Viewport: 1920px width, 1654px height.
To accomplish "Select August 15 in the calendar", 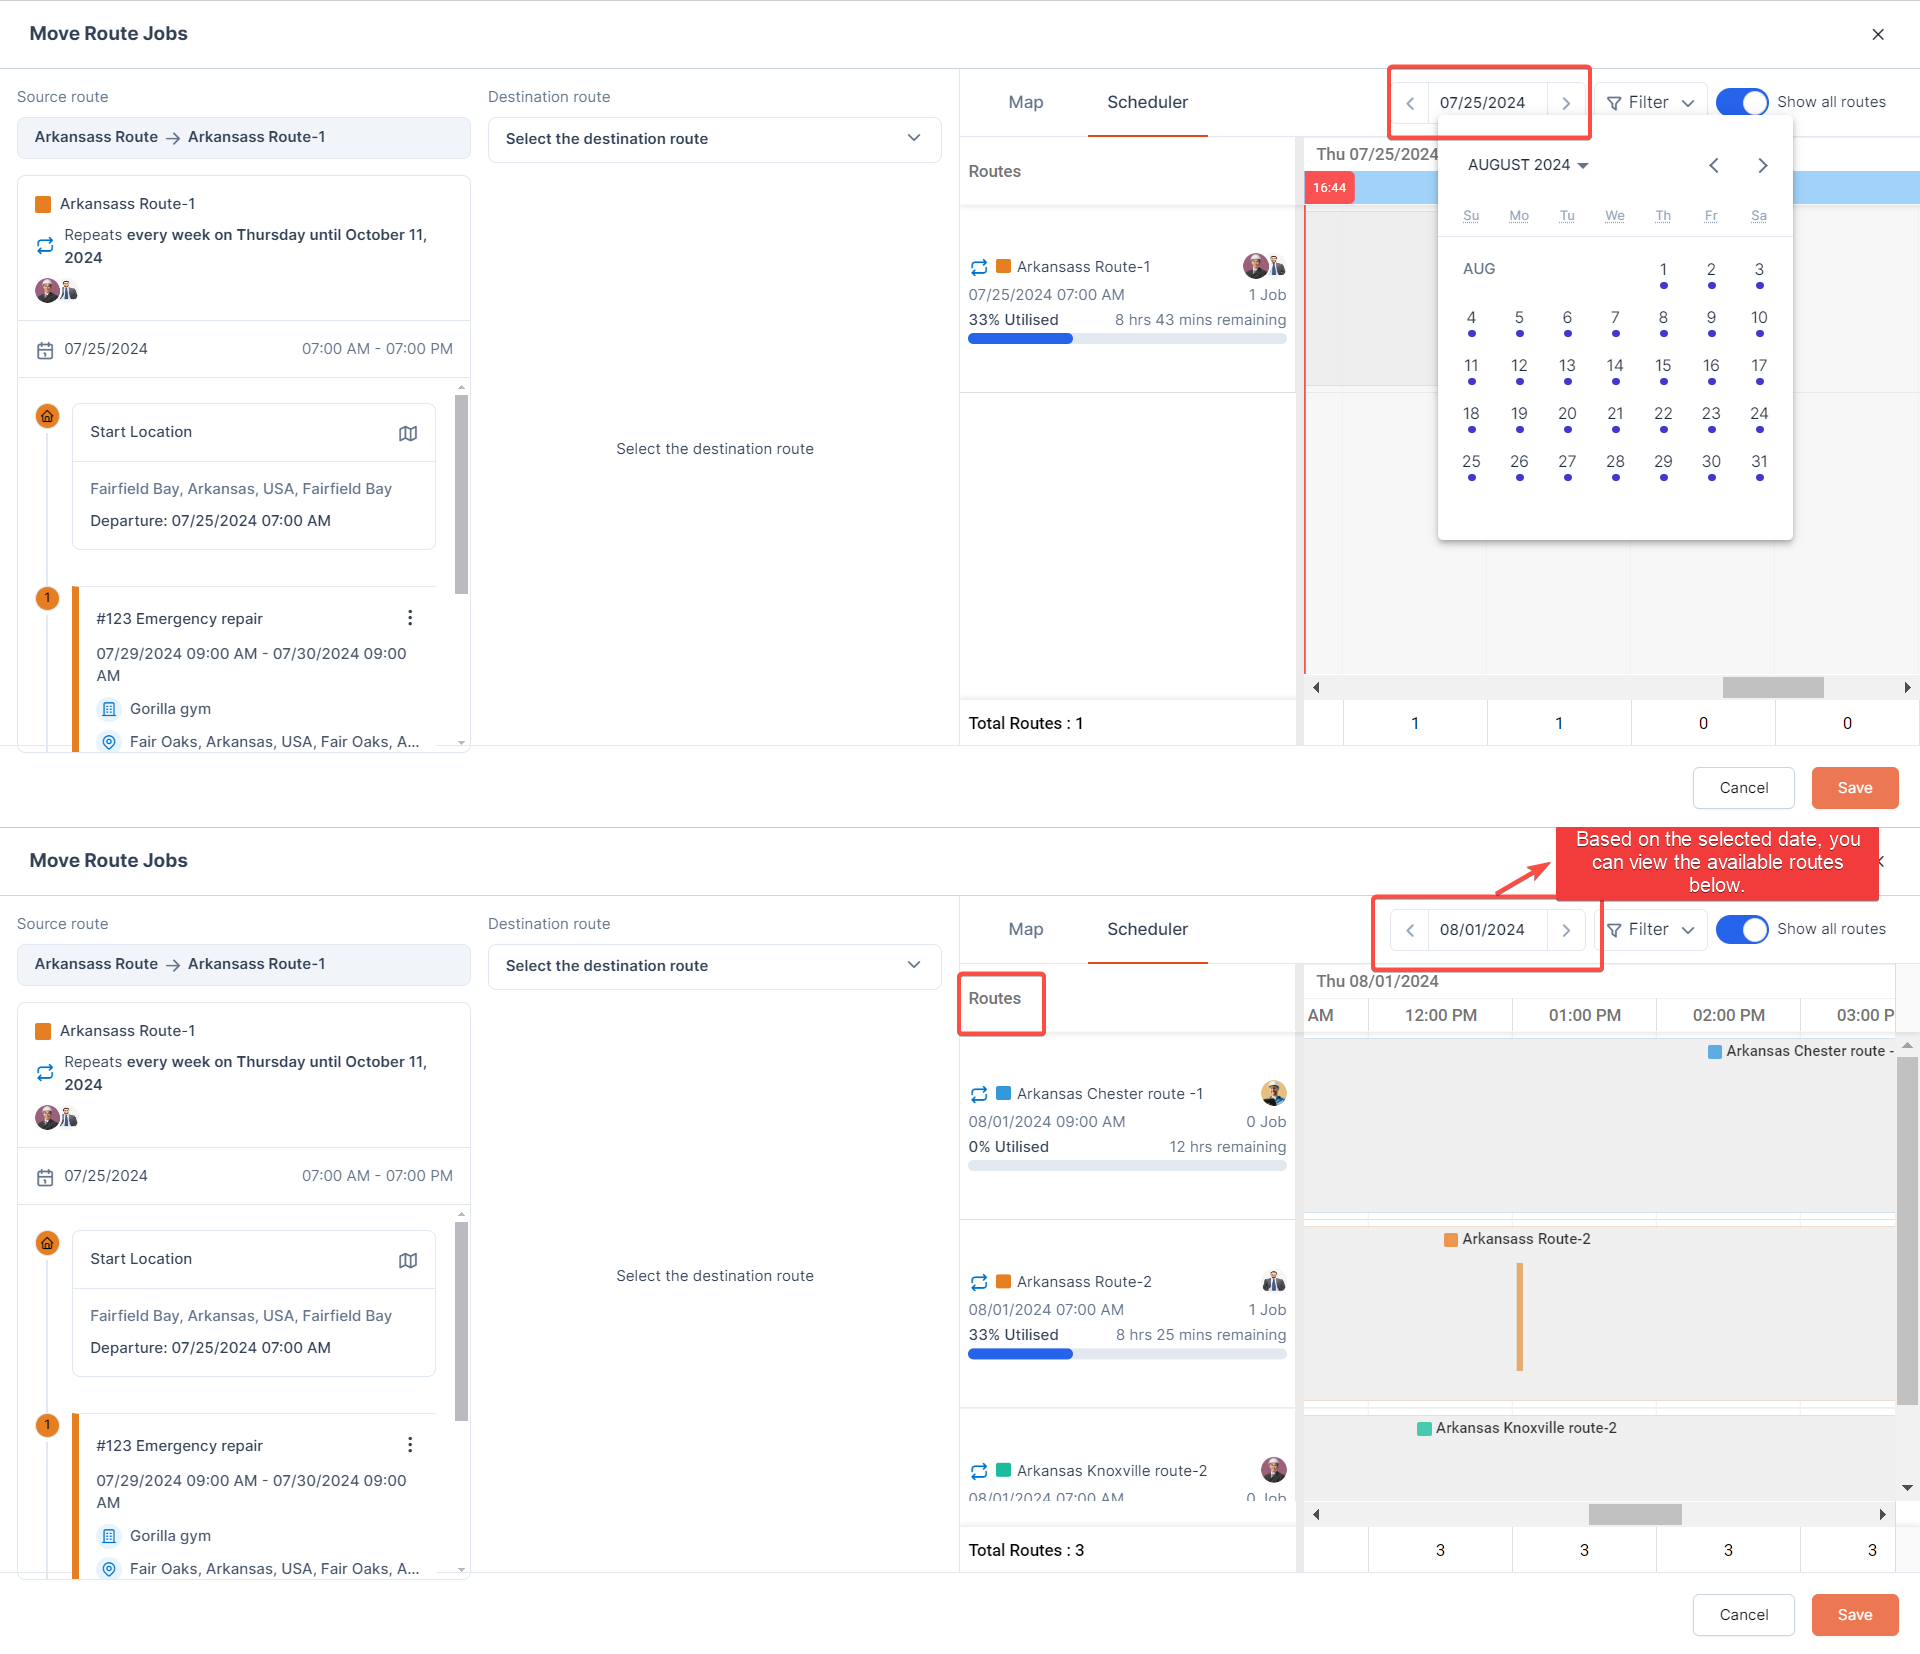I will (x=1663, y=366).
